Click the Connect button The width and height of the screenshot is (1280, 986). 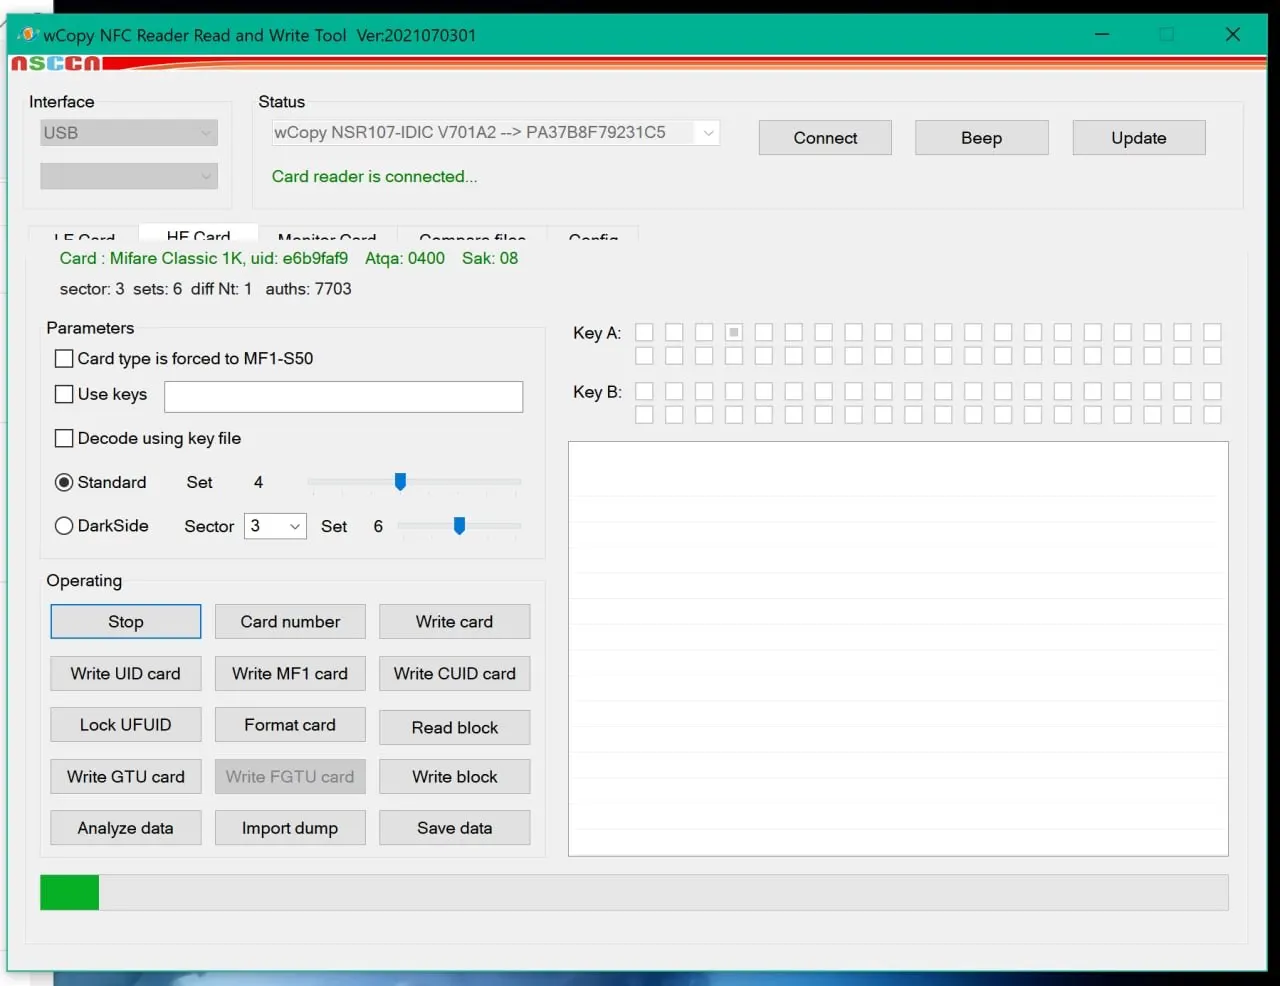(x=825, y=138)
